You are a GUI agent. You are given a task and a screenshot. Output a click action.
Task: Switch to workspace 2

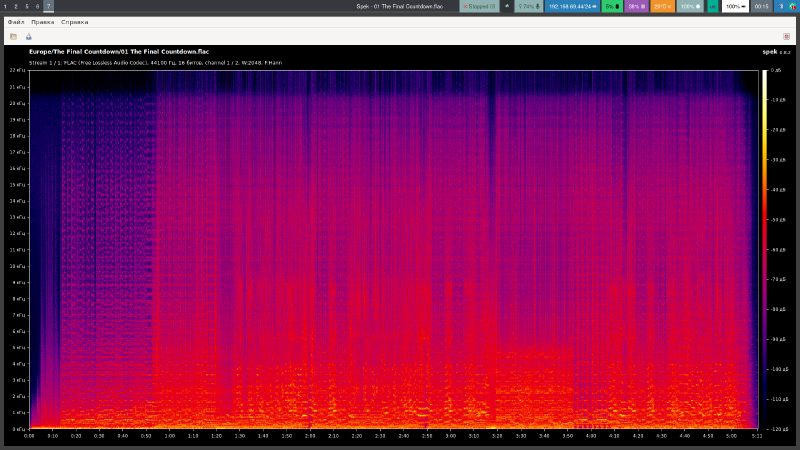pyautogui.click(x=15, y=6)
